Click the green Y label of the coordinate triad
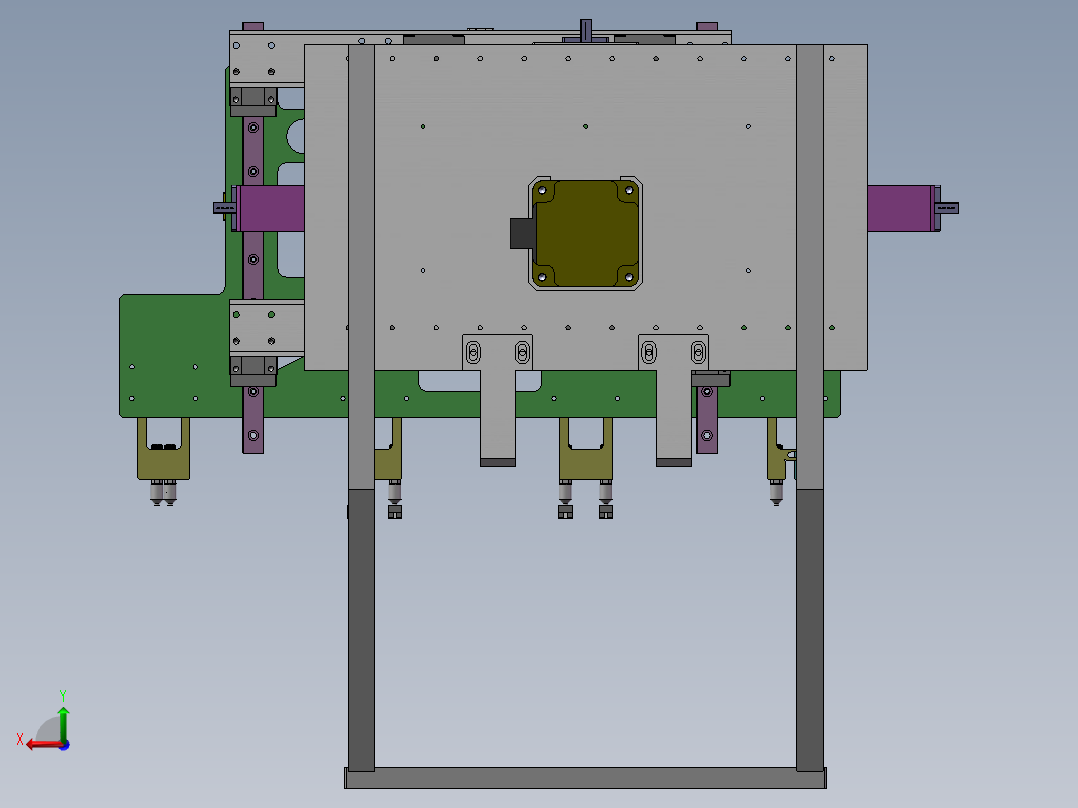 tap(64, 694)
